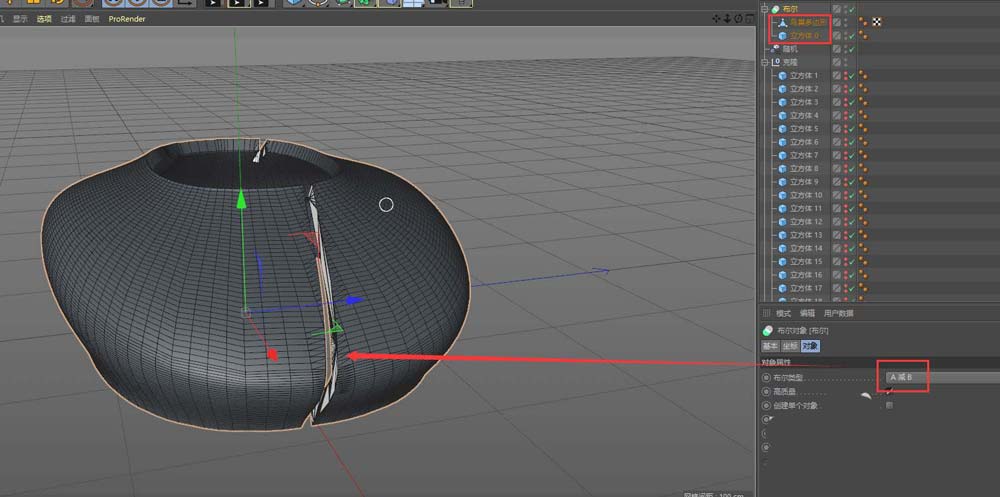
Task: Click the checkerboard texture tag
Action: (877, 22)
